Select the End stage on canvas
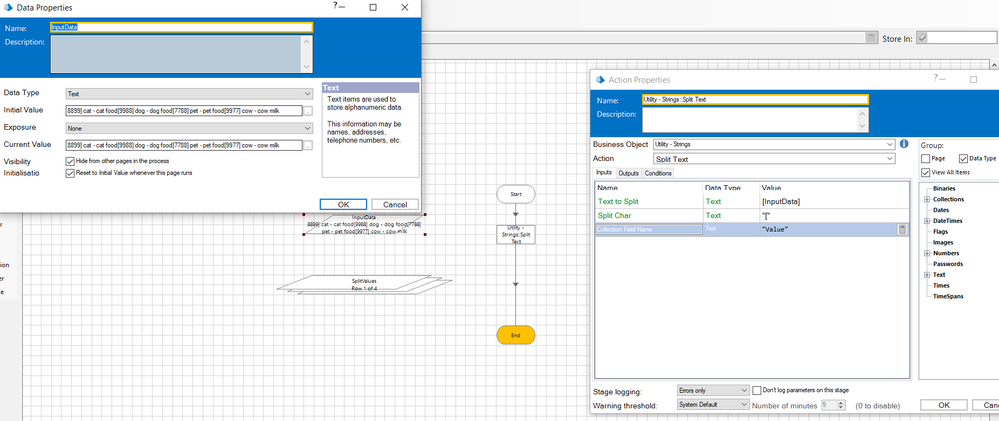999x421 pixels. 515,335
